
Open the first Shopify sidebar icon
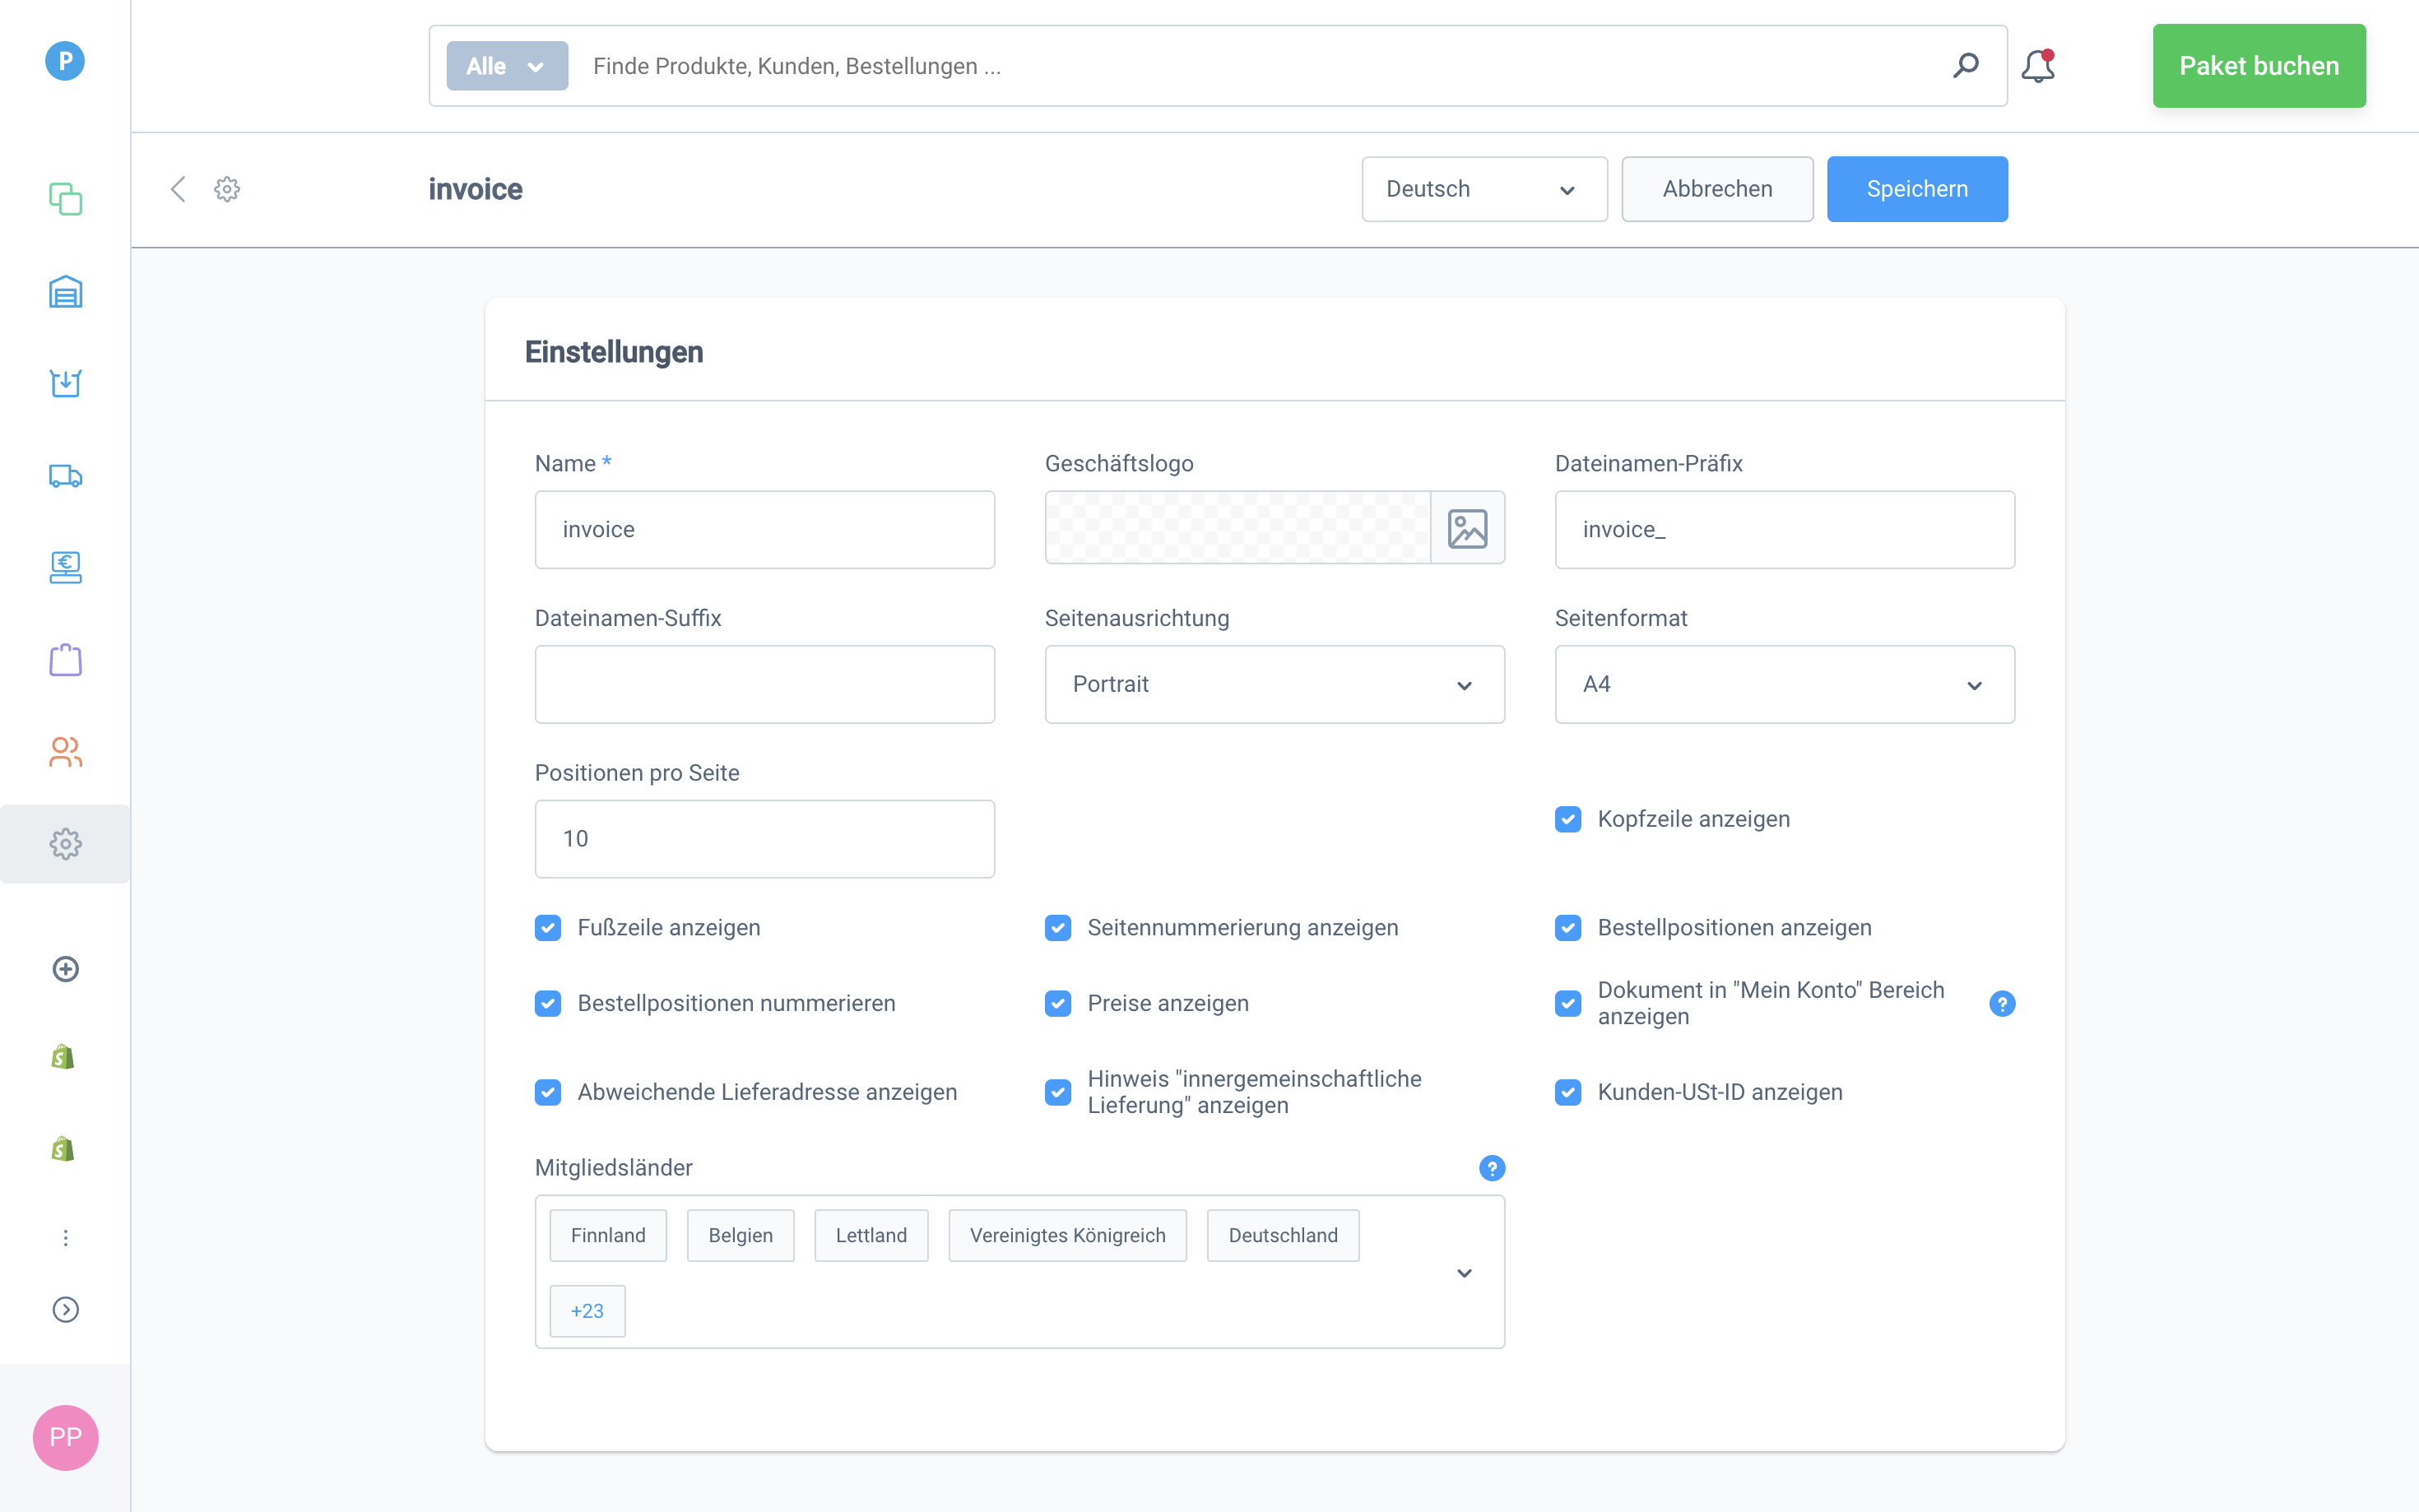(x=63, y=1057)
